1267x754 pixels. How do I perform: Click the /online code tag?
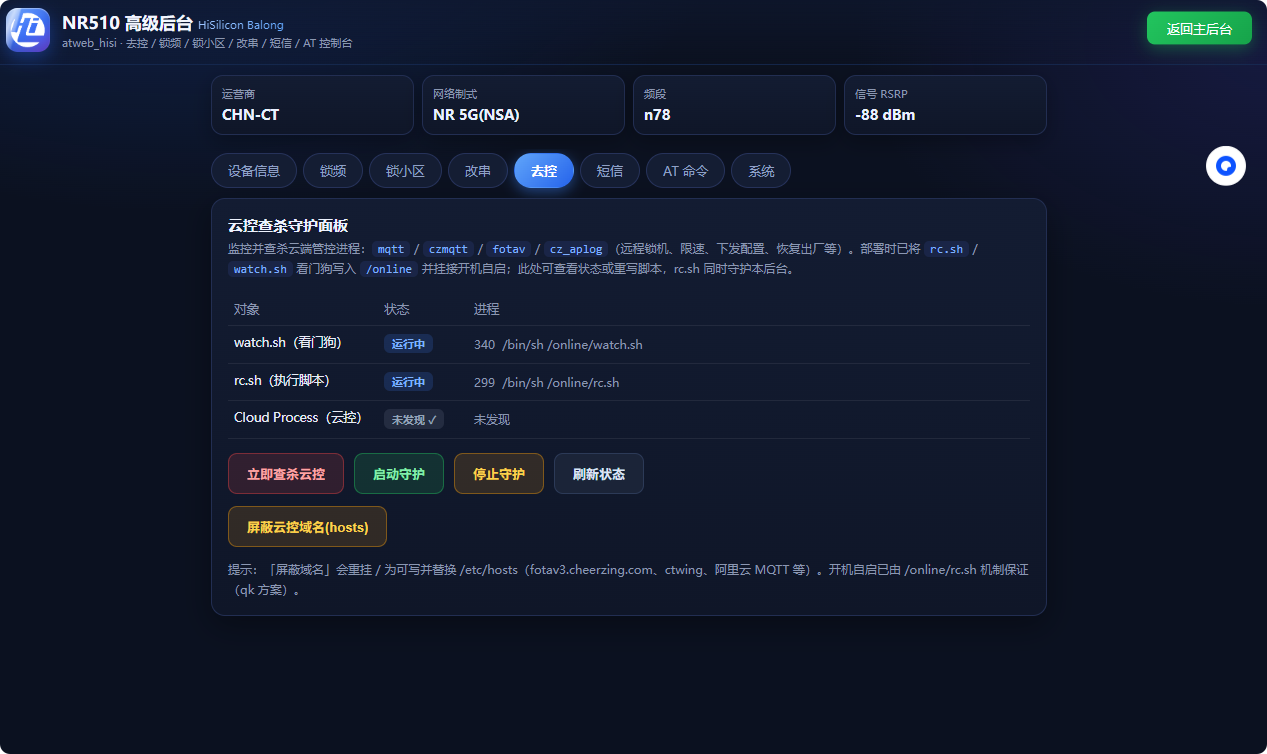(x=388, y=269)
